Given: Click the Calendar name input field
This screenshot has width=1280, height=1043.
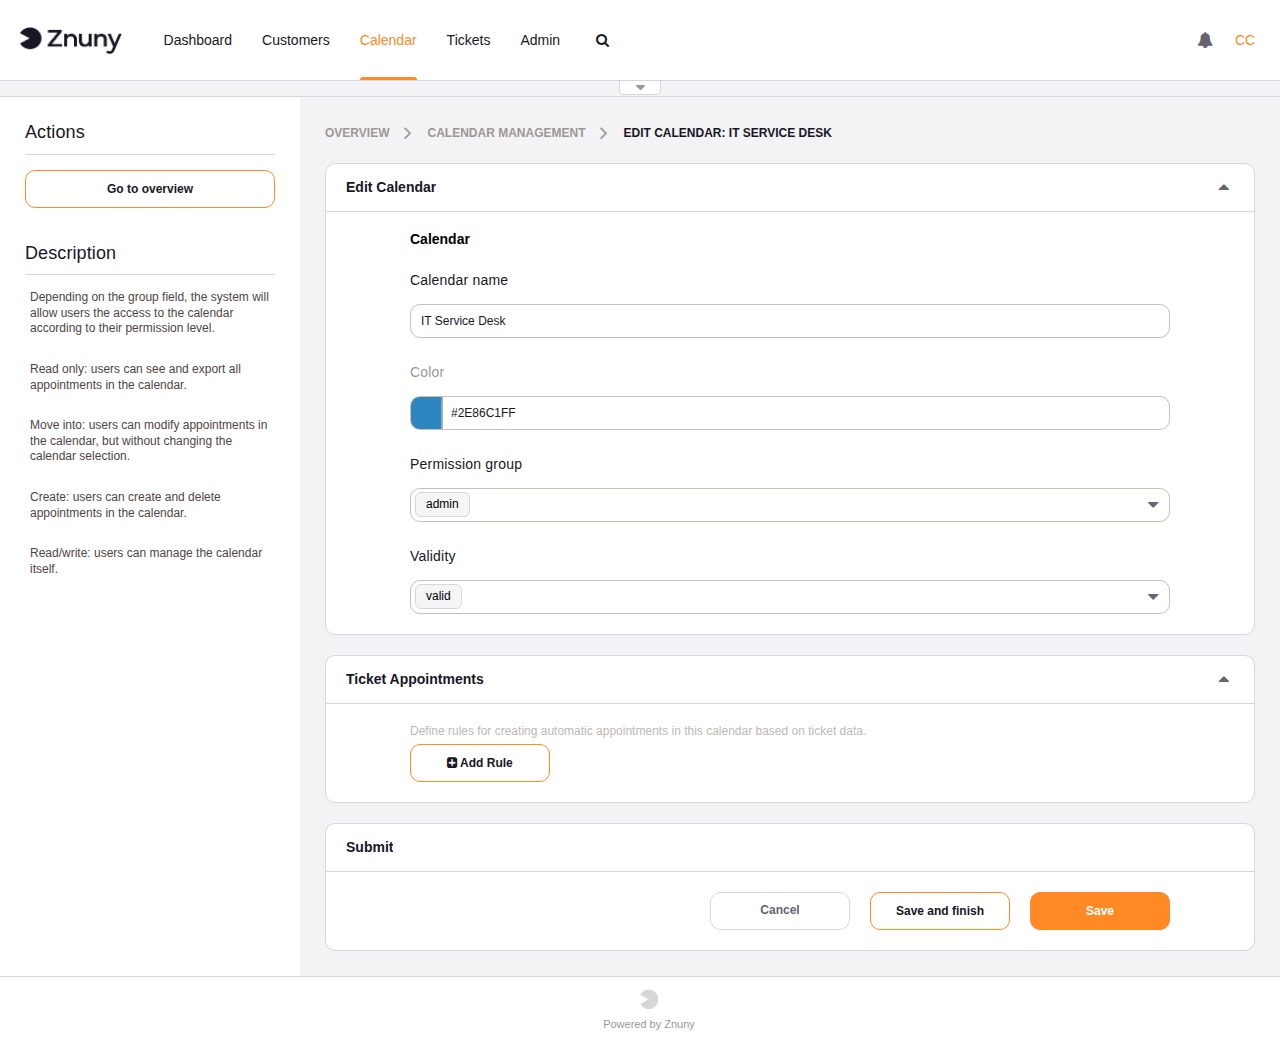Looking at the screenshot, I should point(790,321).
